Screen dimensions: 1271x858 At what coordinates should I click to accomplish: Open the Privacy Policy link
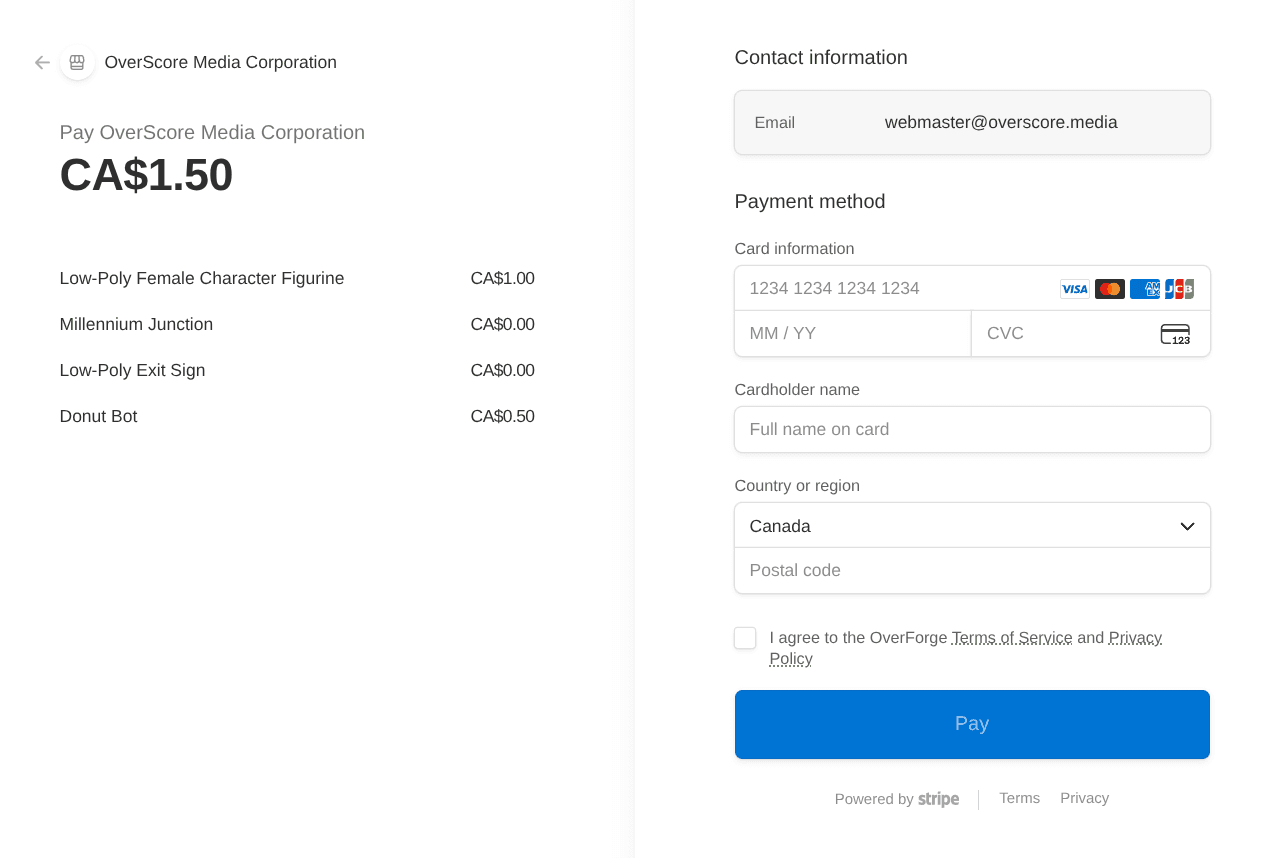pyautogui.click(x=1134, y=638)
